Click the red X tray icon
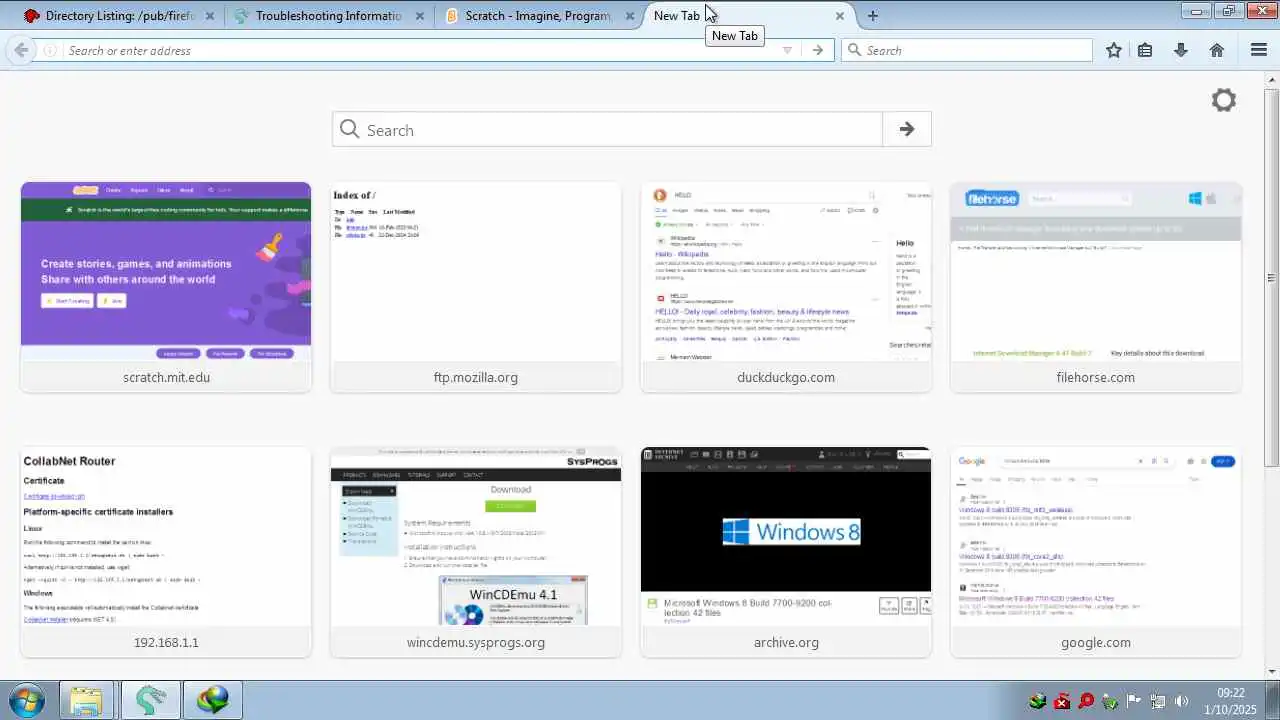 [1062, 701]
